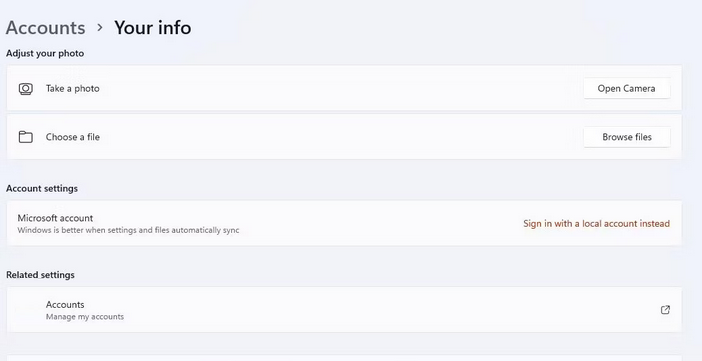
Task: Click empty area of the Microsoft account card
Action: (381, 223)
